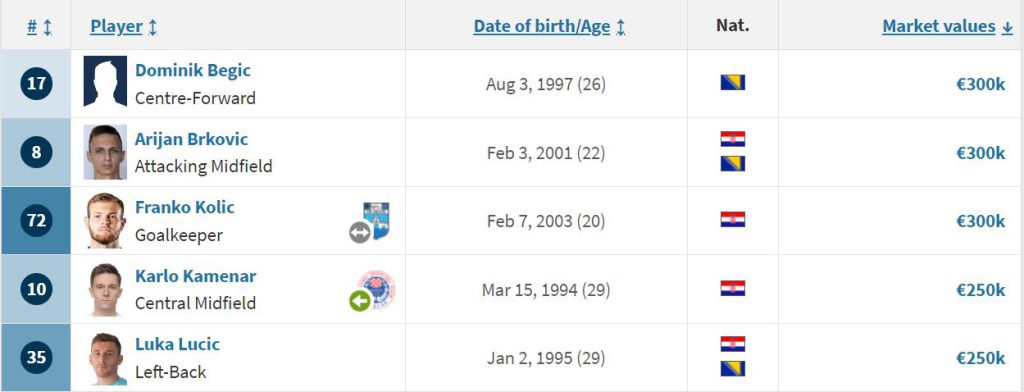Image resolution: width=1024 pixels, height=392 pixels.
Task: Click Bosnia flag in Luka Lucic row
Action: point(733,368)
